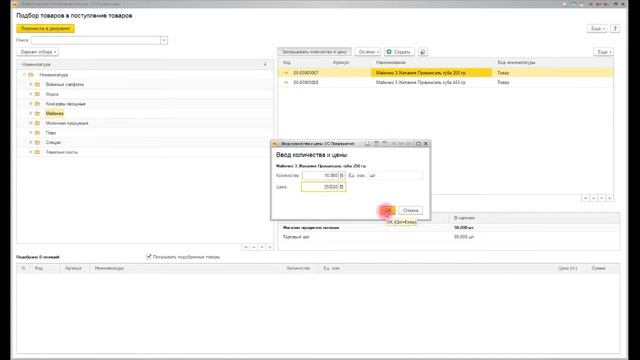Click the root Номенклатура folder icon

point(31,75)
